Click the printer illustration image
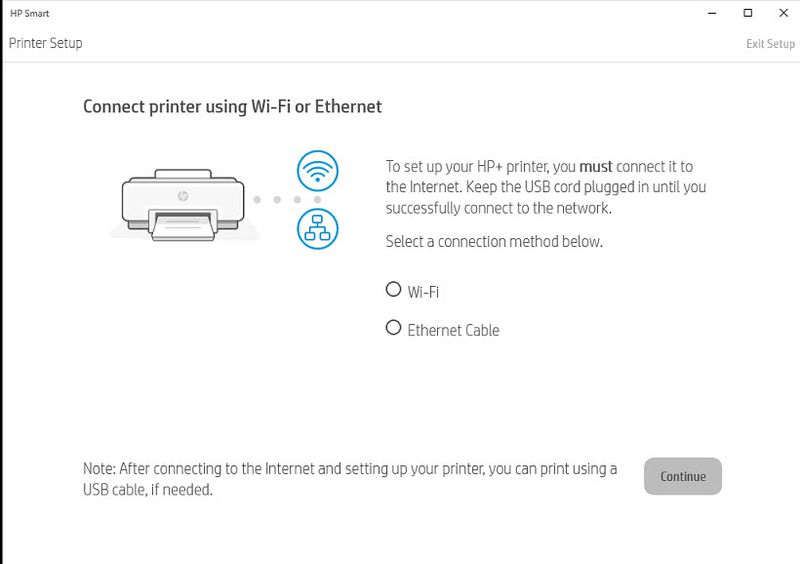Image resolution: width=800 pixels, height=564 pixels. coord(183,203)
